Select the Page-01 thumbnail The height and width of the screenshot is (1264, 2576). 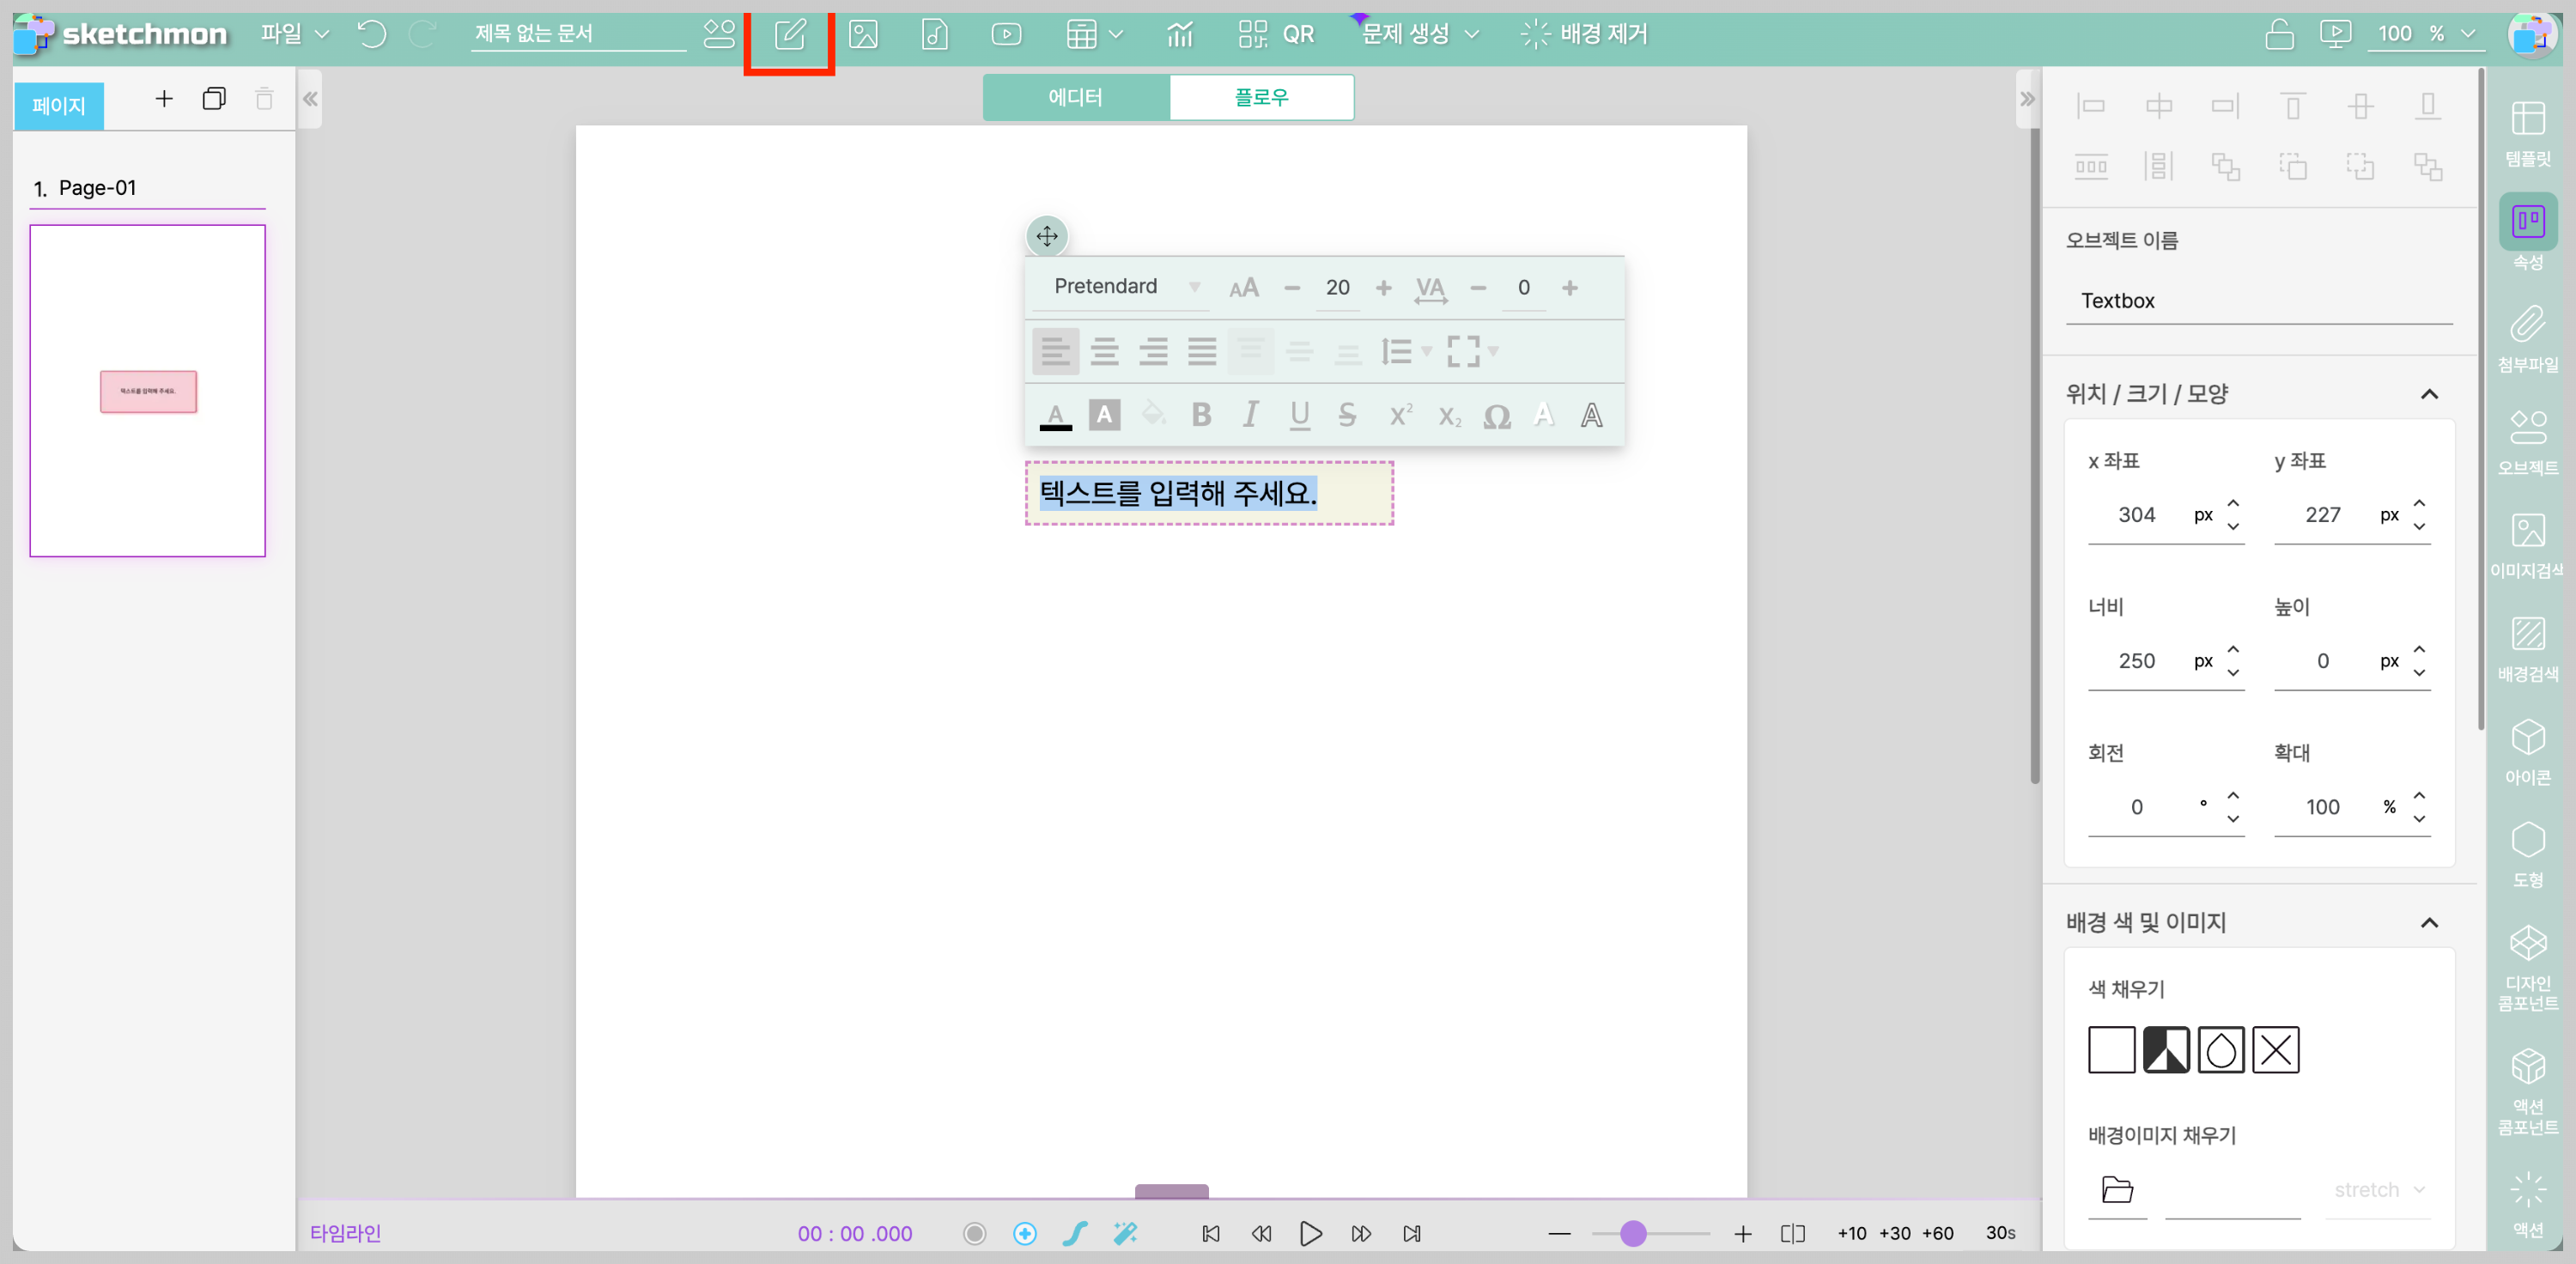(x=148, y=390)
